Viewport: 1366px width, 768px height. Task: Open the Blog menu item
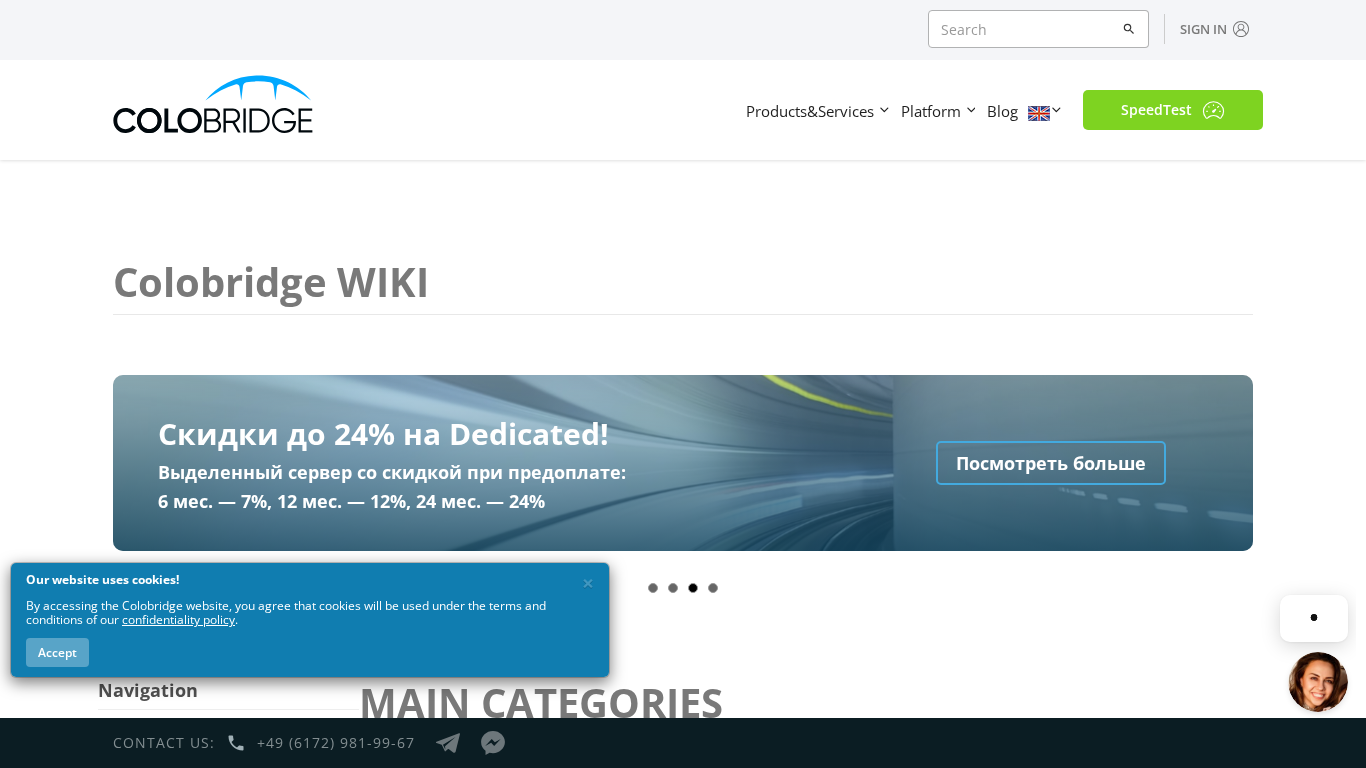[x=1002, y=111]
